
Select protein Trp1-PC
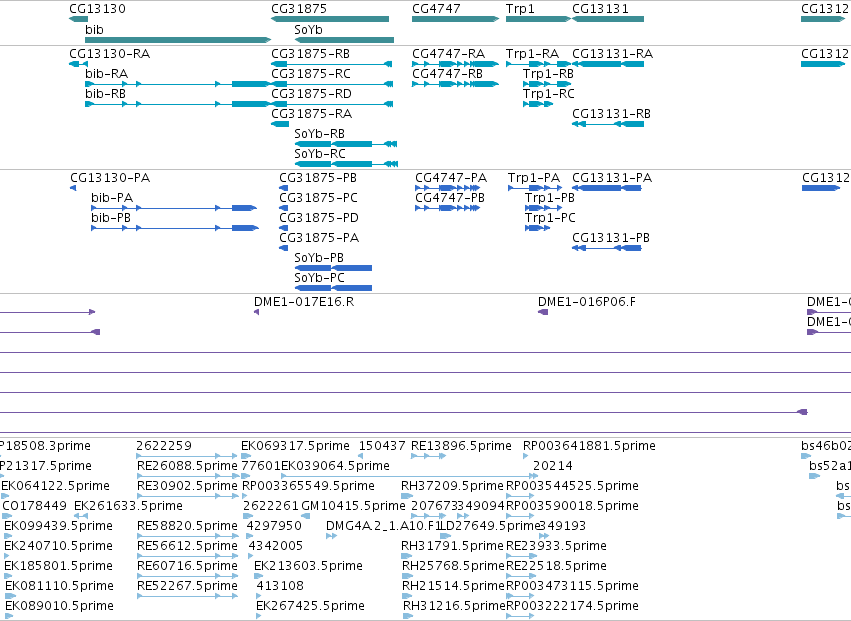pyautogui.click(x=550, y=218)
